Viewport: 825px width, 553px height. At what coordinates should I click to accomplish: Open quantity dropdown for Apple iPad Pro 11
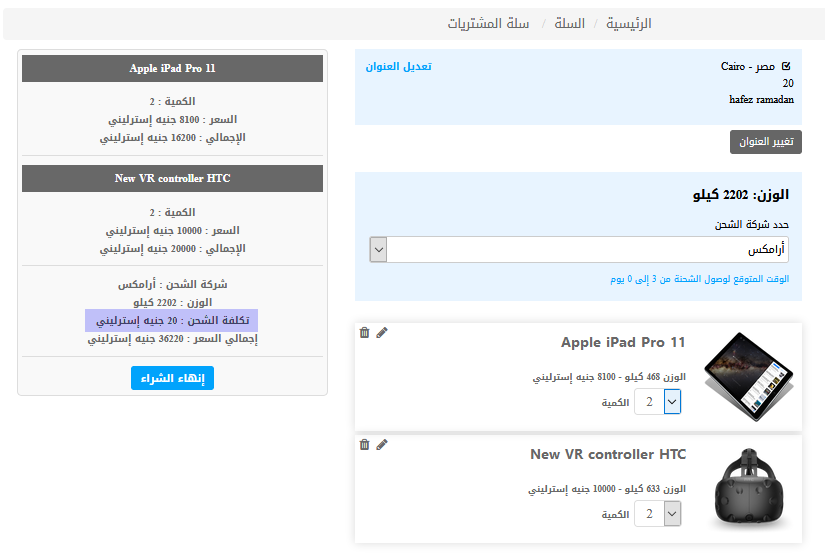pyautogui.click(x=658, y=402)
